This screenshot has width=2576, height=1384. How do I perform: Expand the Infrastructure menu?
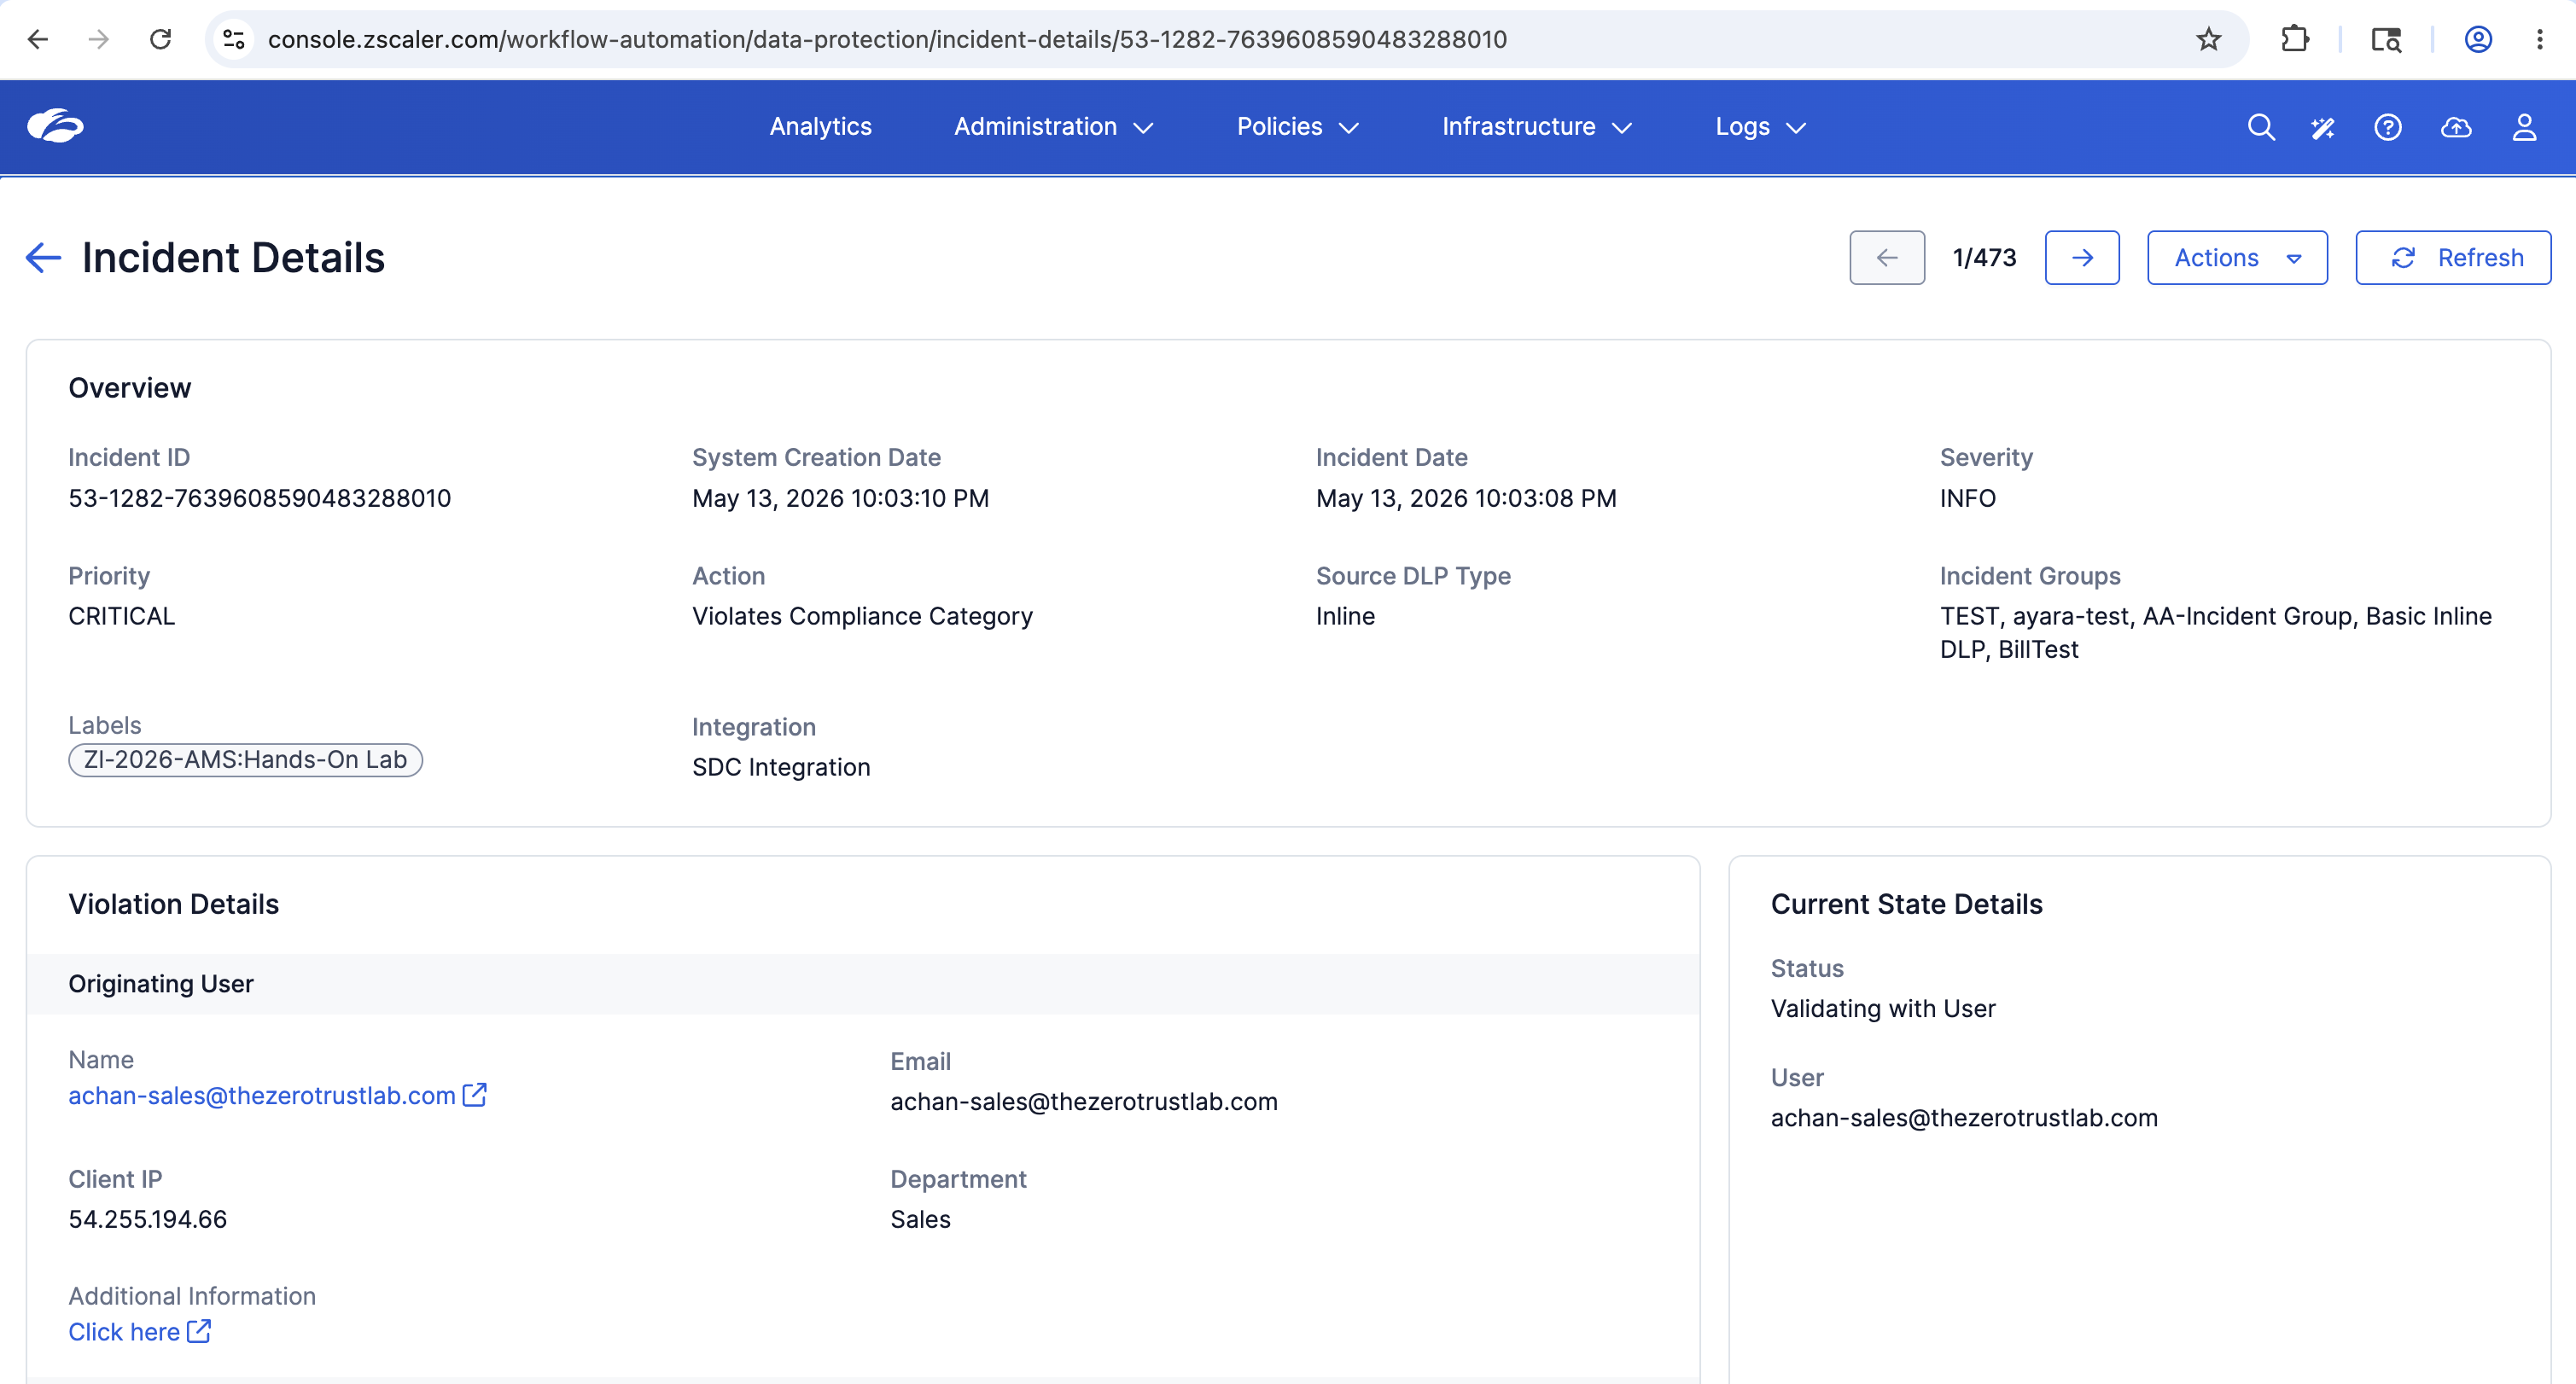coord(1537,127)
